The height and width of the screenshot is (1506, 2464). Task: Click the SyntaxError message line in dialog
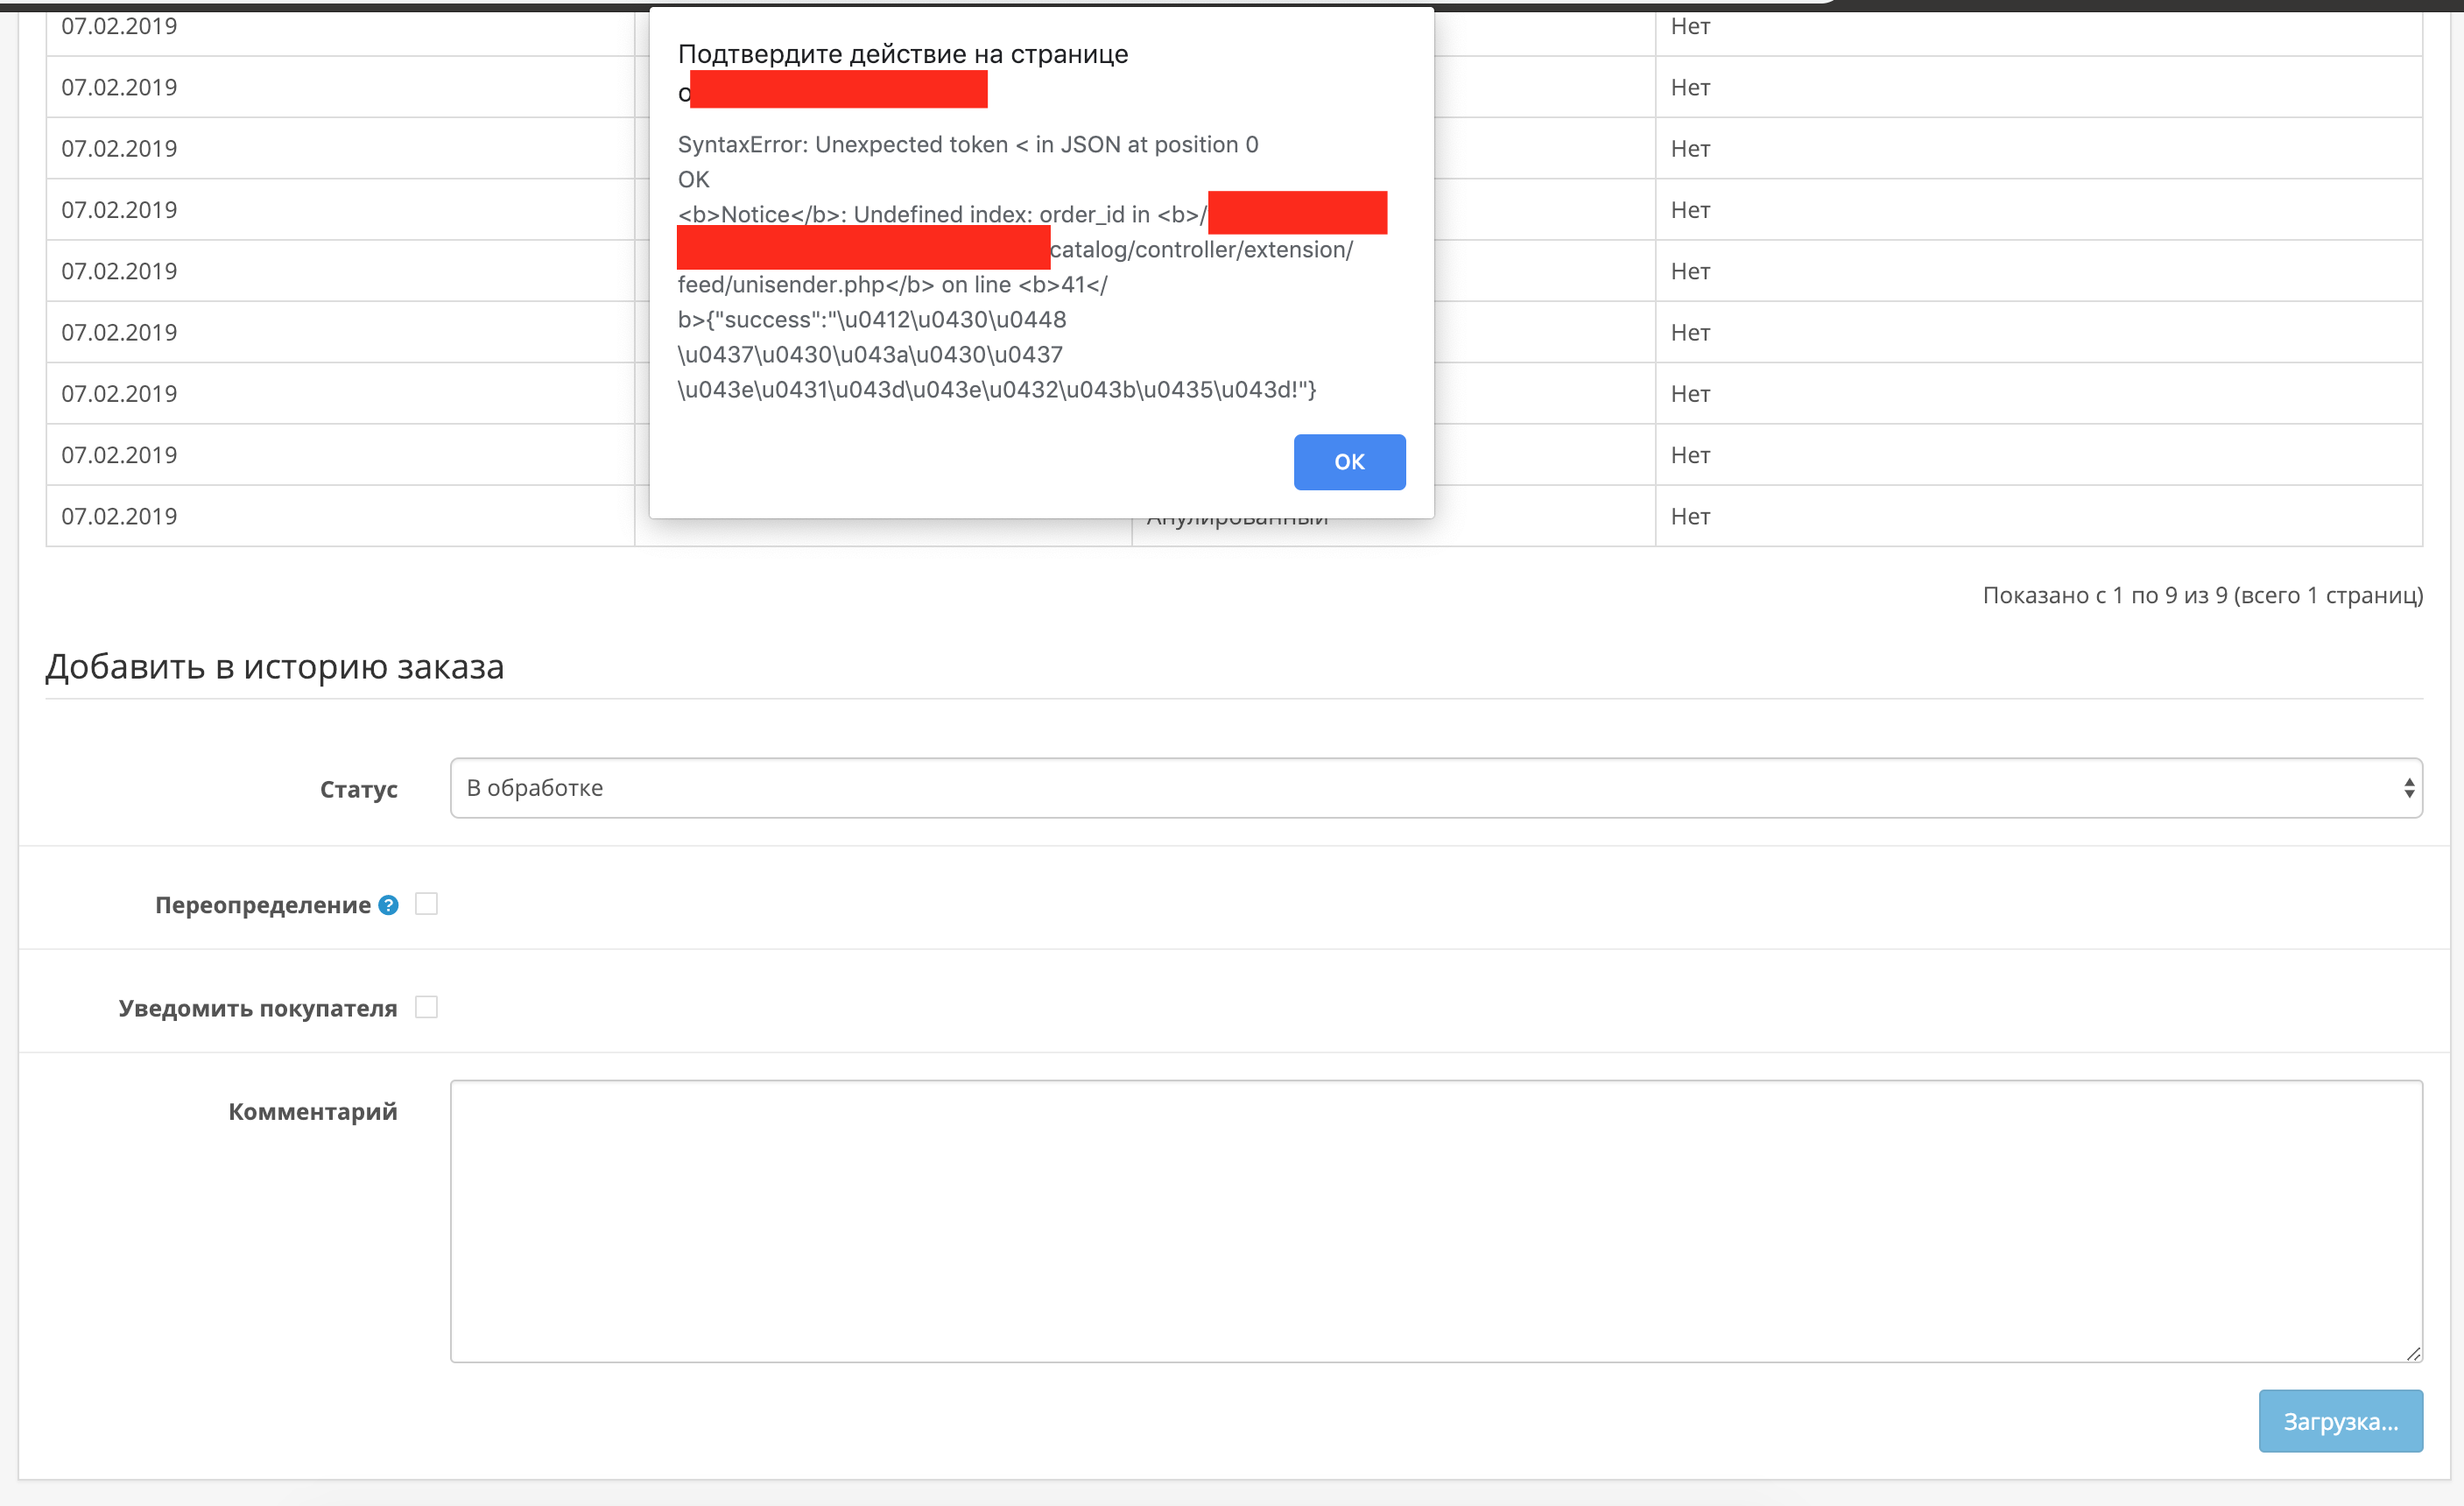[967, 145]
